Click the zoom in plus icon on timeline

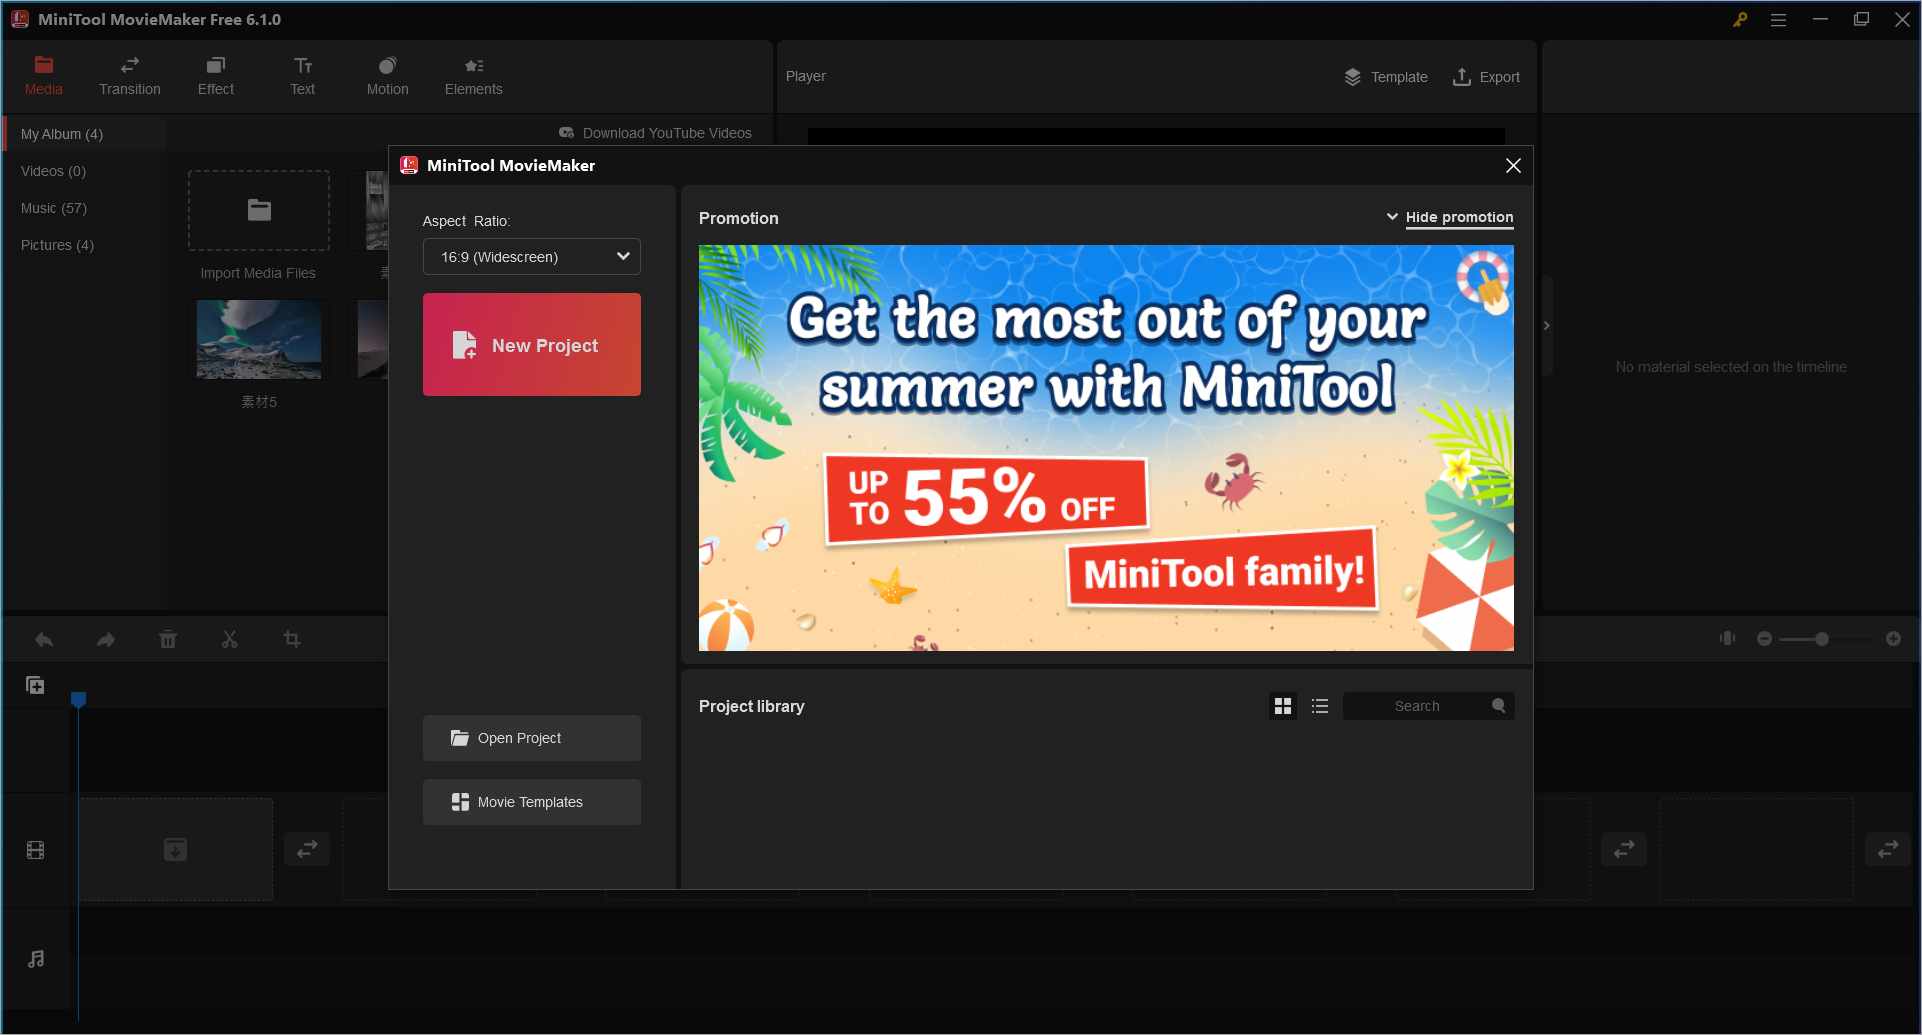(x=1893, y=638)
